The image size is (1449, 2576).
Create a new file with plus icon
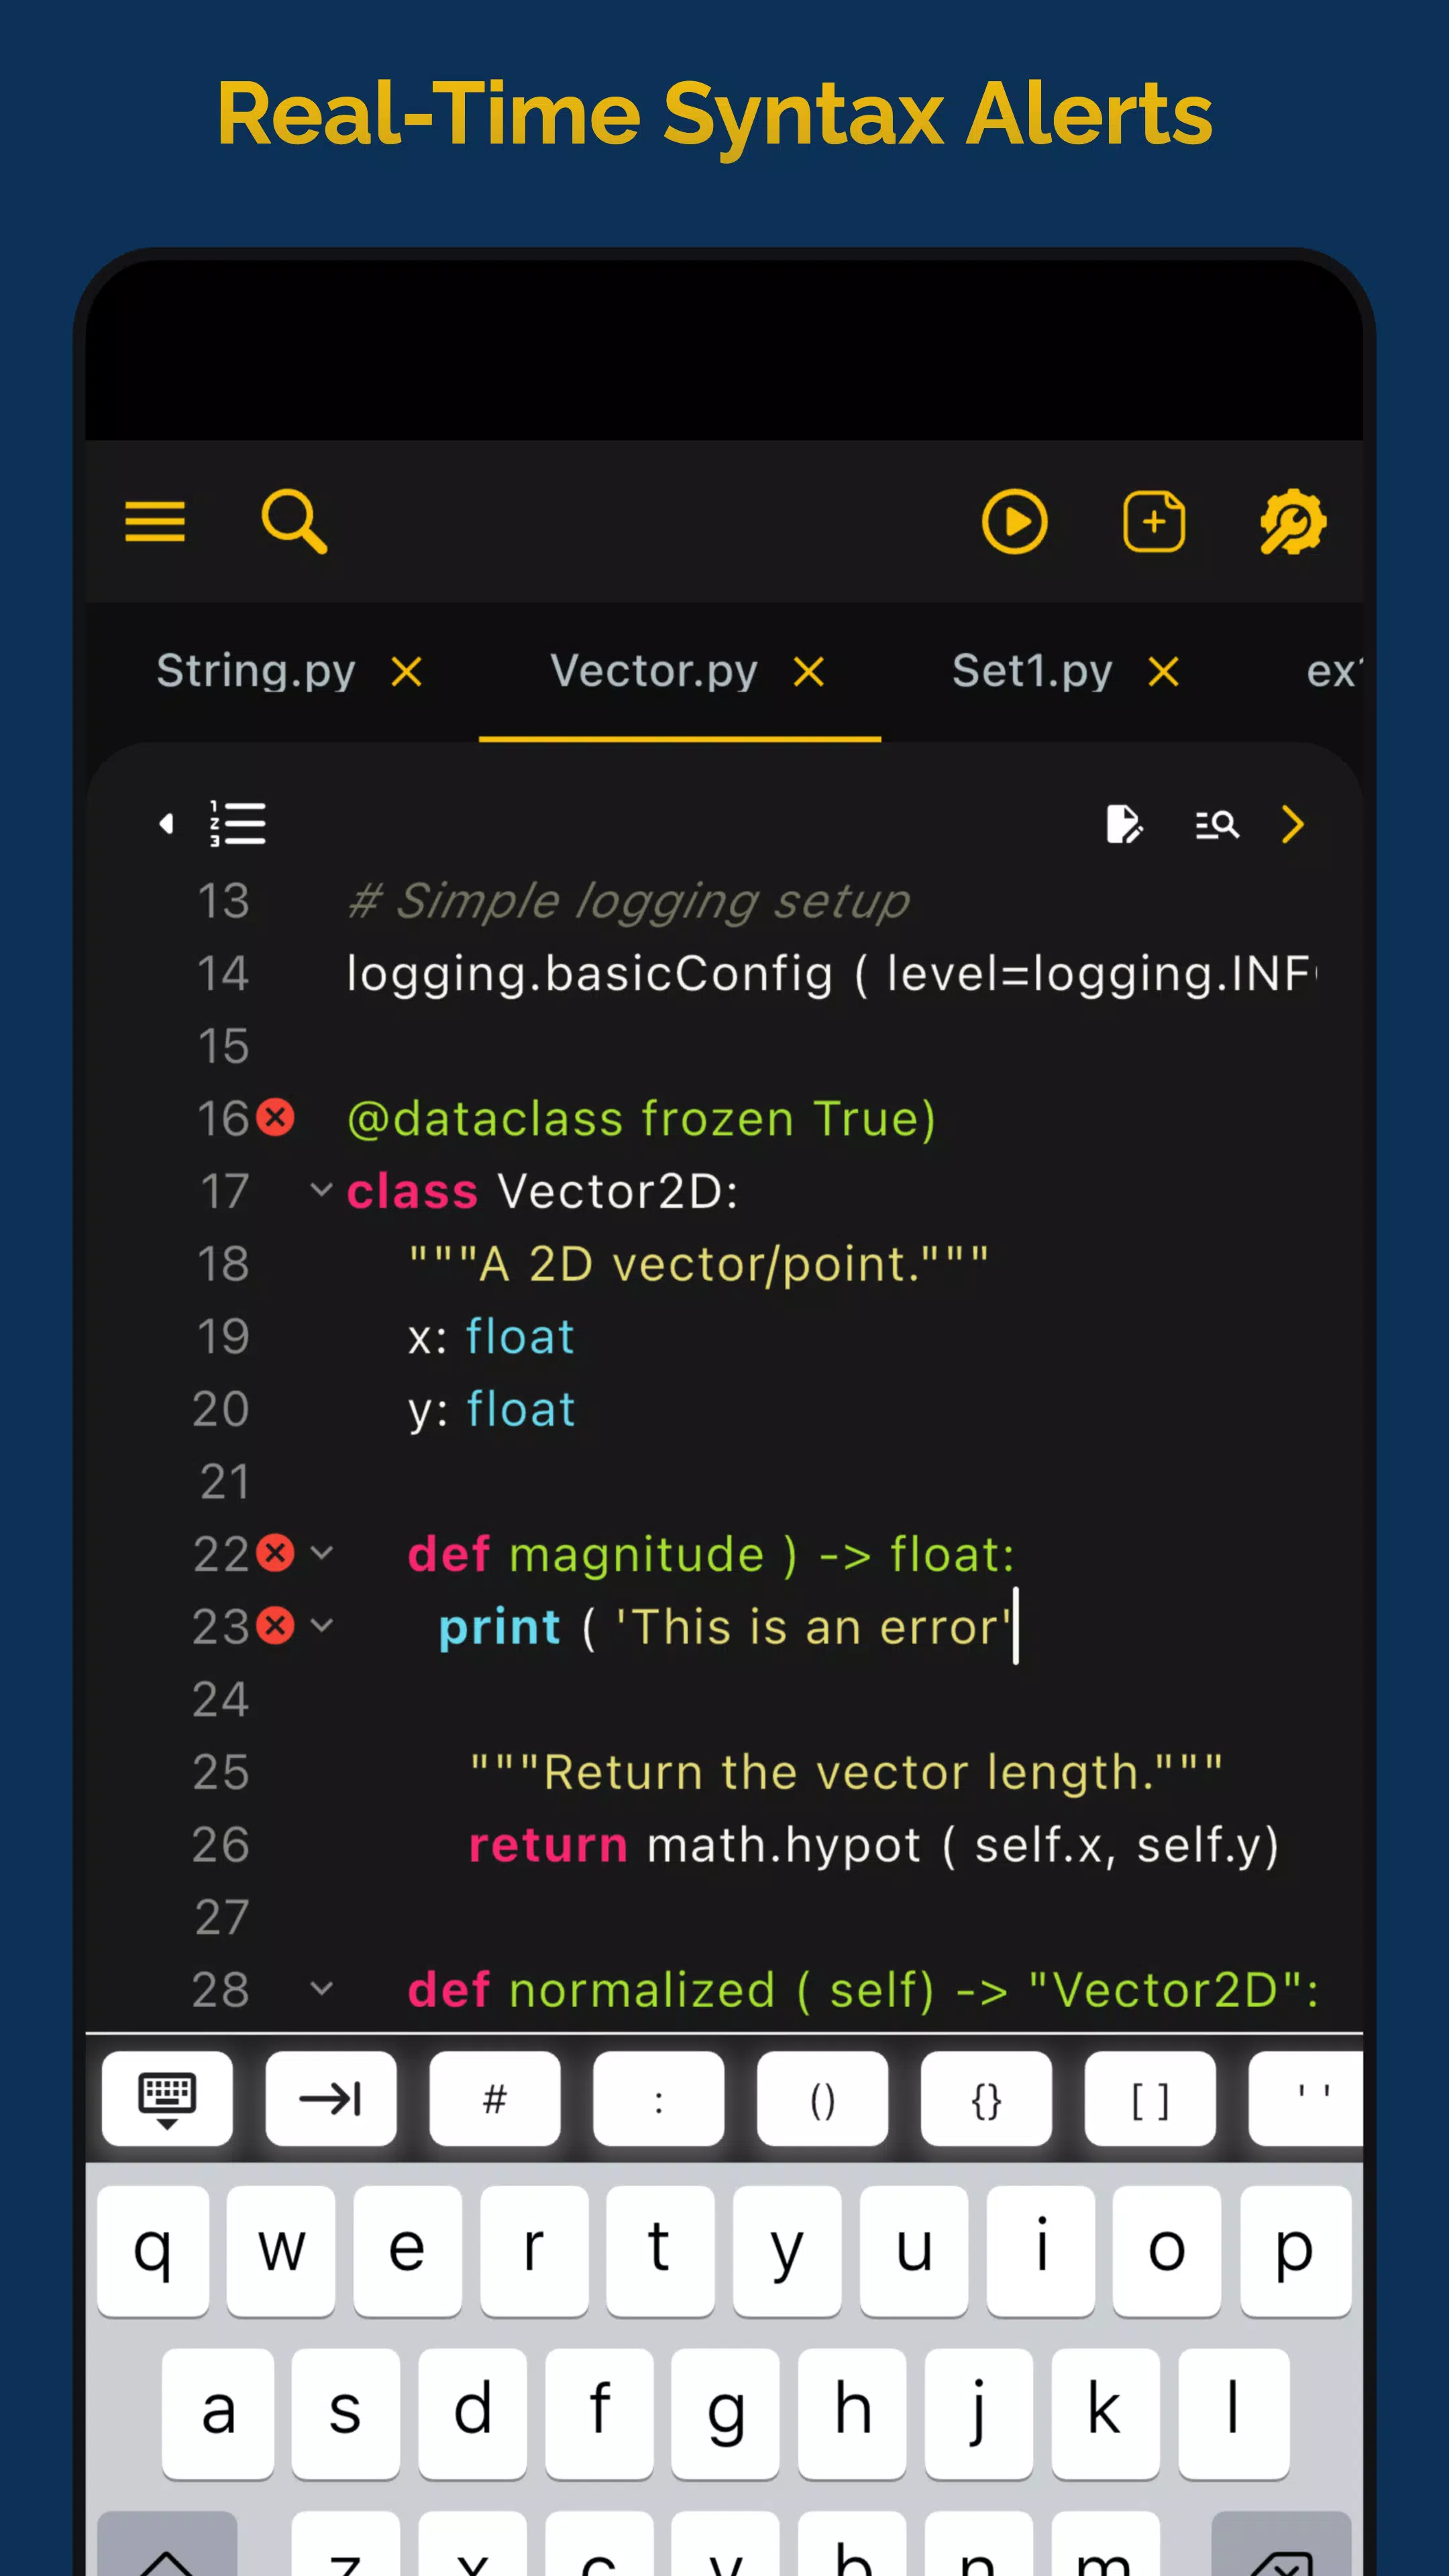[x=1154, y=521]
